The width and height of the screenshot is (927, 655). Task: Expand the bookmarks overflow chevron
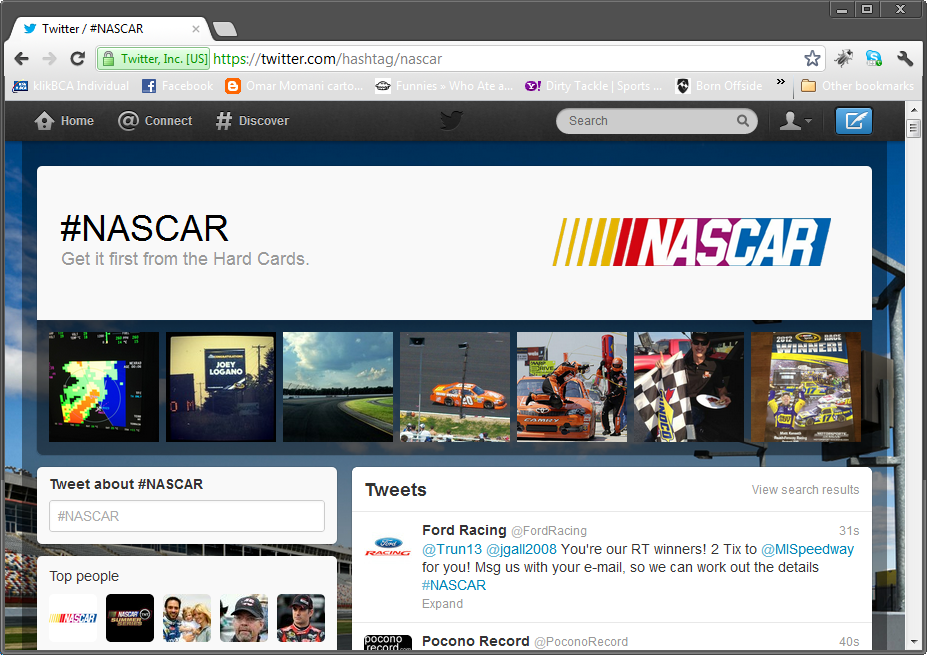(x=781, y=85)
